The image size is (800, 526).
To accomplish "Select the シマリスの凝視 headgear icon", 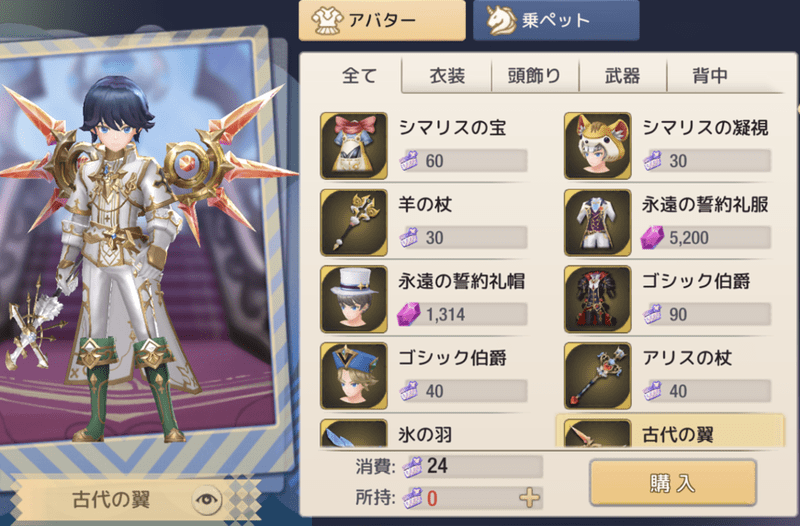I will pyautogui.click(x=597, y=146).
